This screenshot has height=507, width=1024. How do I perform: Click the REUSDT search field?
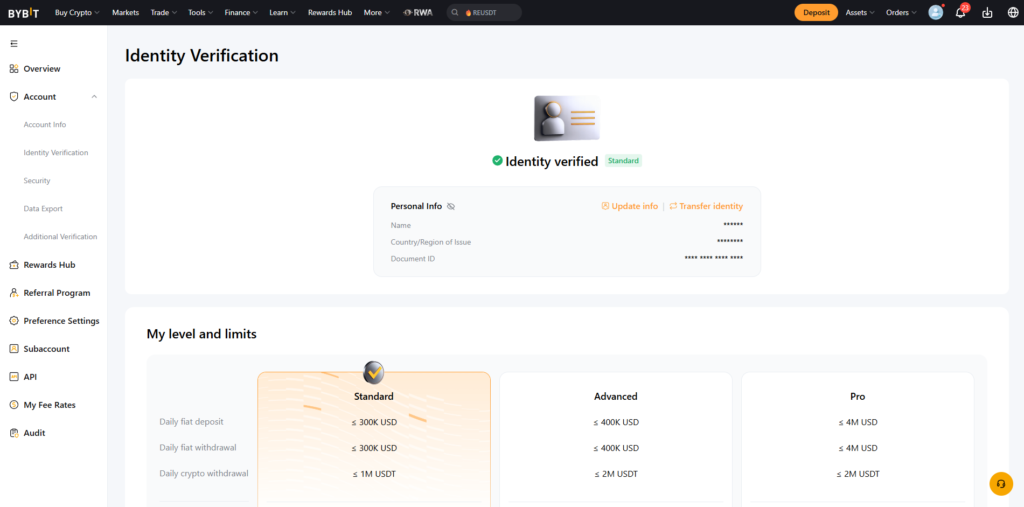[484, 12]
